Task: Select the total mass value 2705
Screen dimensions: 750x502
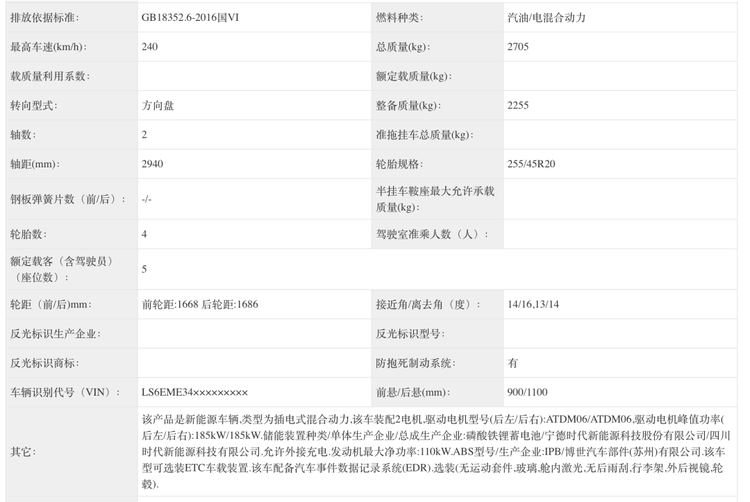Action: click(x=521, y=47)
